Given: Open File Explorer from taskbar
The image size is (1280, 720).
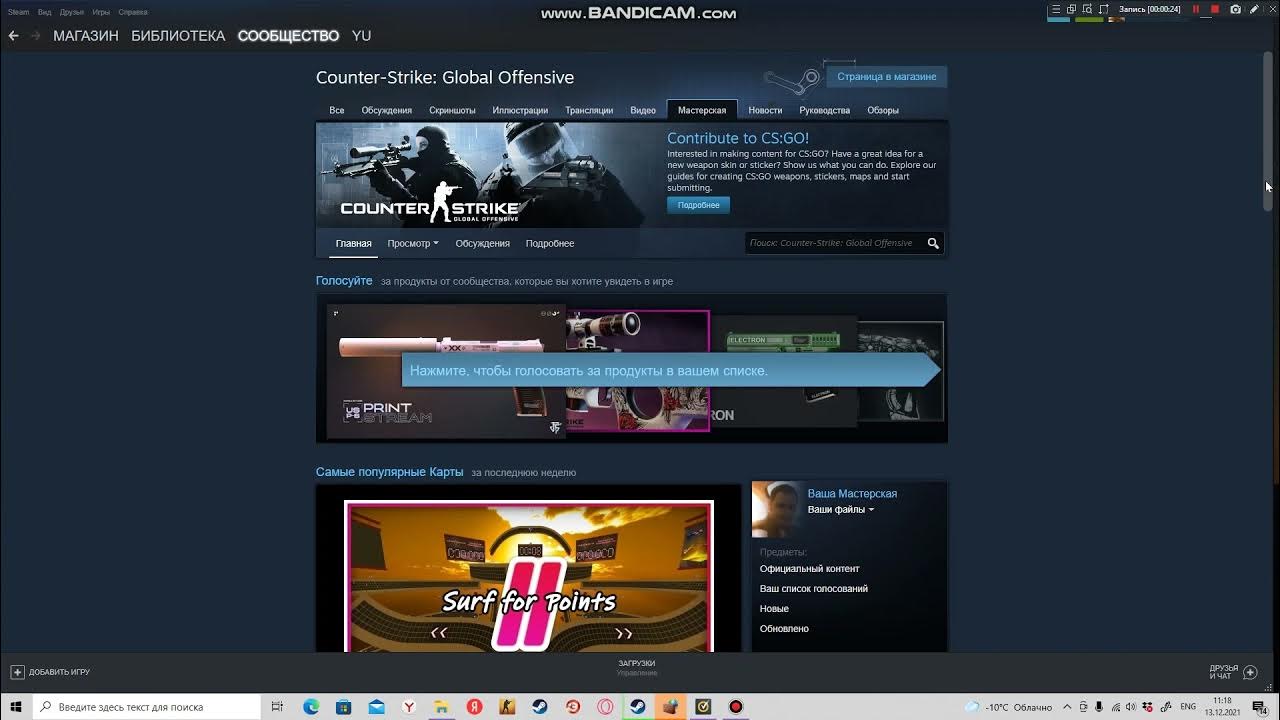Looking at the screenshot, I should coord(441,706).
